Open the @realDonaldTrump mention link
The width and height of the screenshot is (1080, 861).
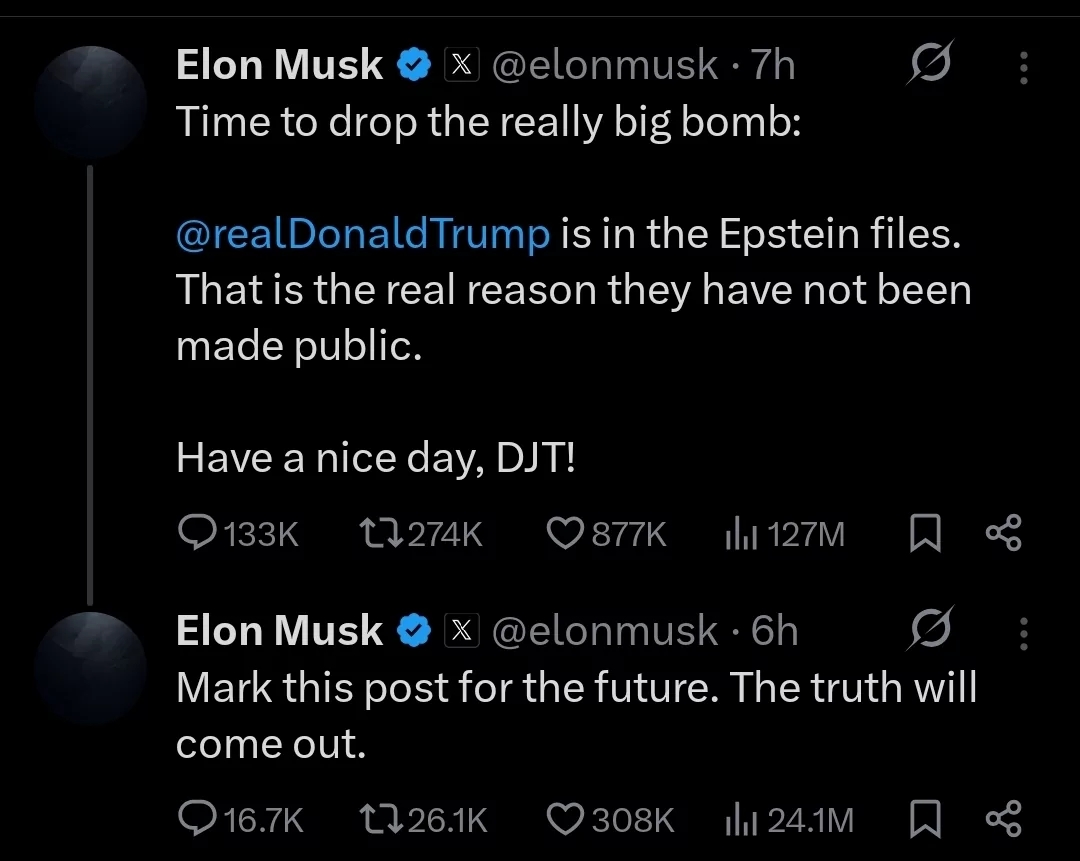(x=363, y=234)
